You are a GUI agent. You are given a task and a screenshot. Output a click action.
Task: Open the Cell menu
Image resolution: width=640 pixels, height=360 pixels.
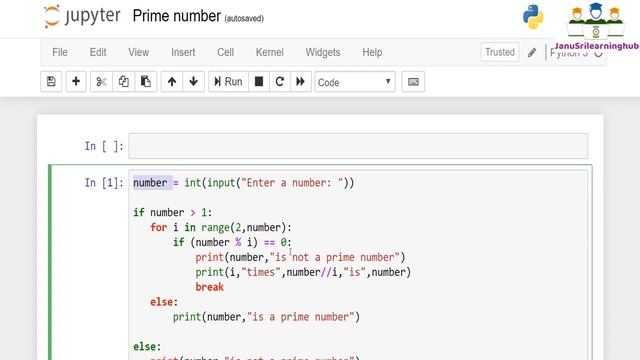click(x=225, y=52)
